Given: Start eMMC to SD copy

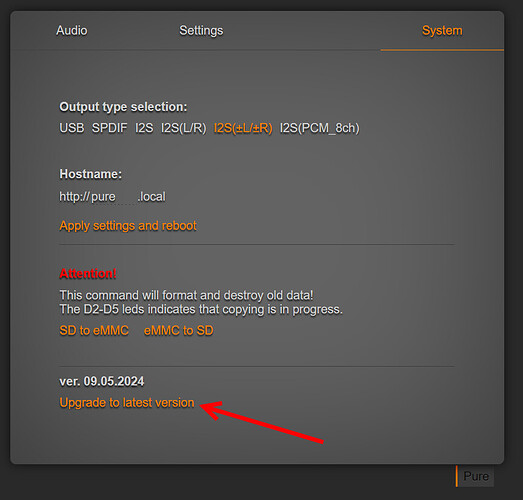Looking at the screenshot, I should pos(178,331).
